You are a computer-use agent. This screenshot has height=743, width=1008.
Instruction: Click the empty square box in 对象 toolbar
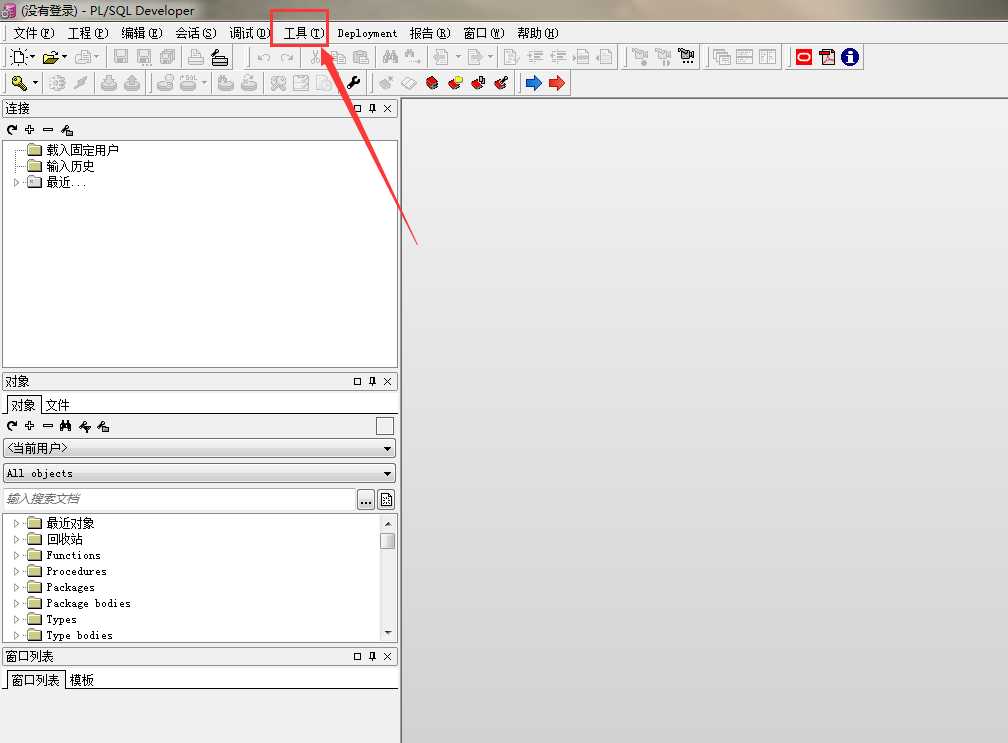coord(384,426)
